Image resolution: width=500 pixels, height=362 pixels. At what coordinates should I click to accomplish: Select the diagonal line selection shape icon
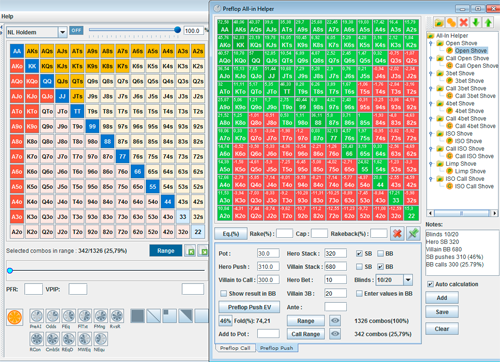point(153,316)
